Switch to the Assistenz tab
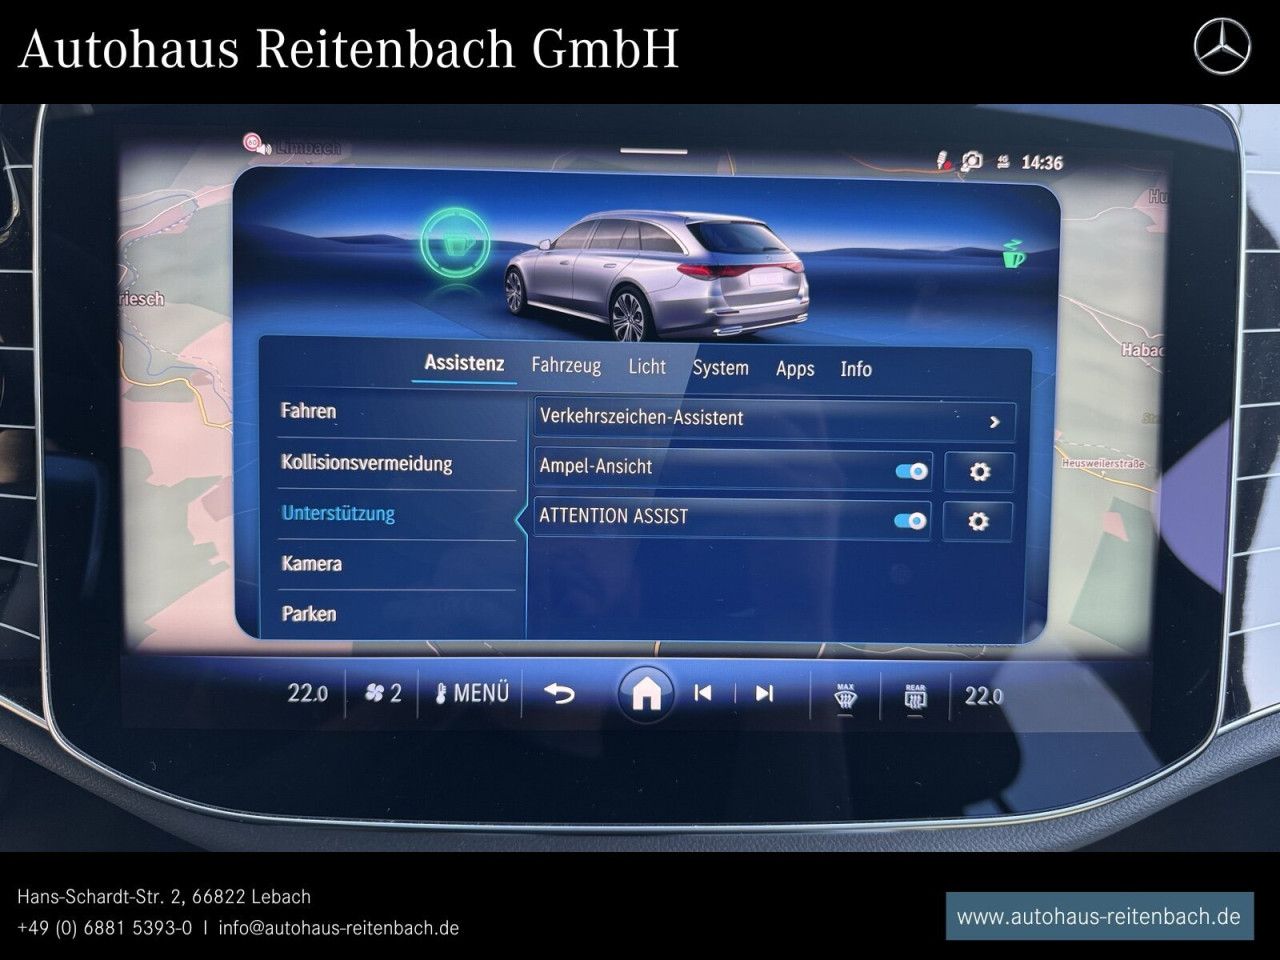Screen dimensions: 1280x960 tap(464, 363)
